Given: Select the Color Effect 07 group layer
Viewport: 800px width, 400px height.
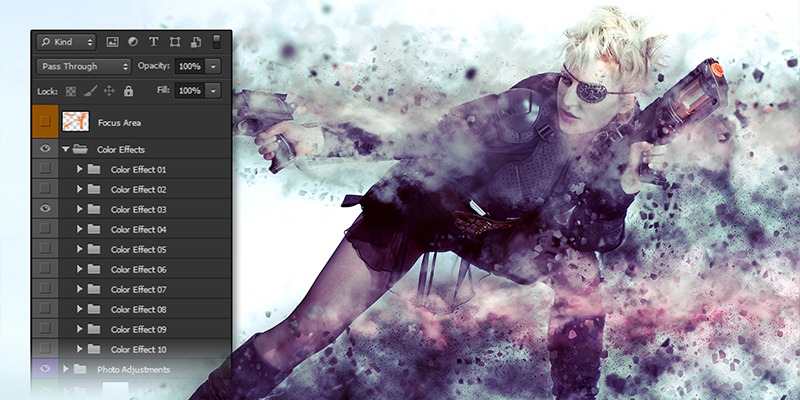Looking at the screenshot, I should 138,289.
